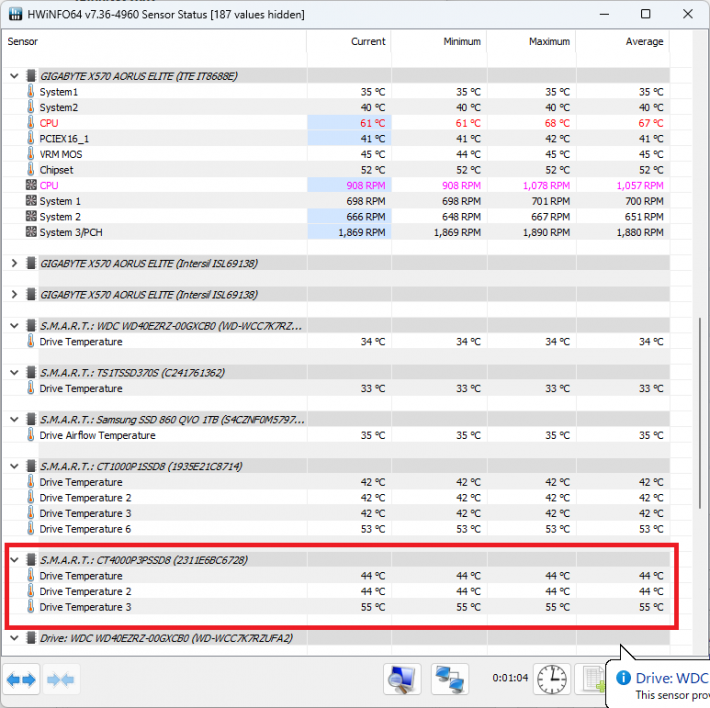Image resolution: width=710 pixels, height=708 pixels.
Task: Click the CPU fan icon in RPM row
Action: [x=30, y=186]
